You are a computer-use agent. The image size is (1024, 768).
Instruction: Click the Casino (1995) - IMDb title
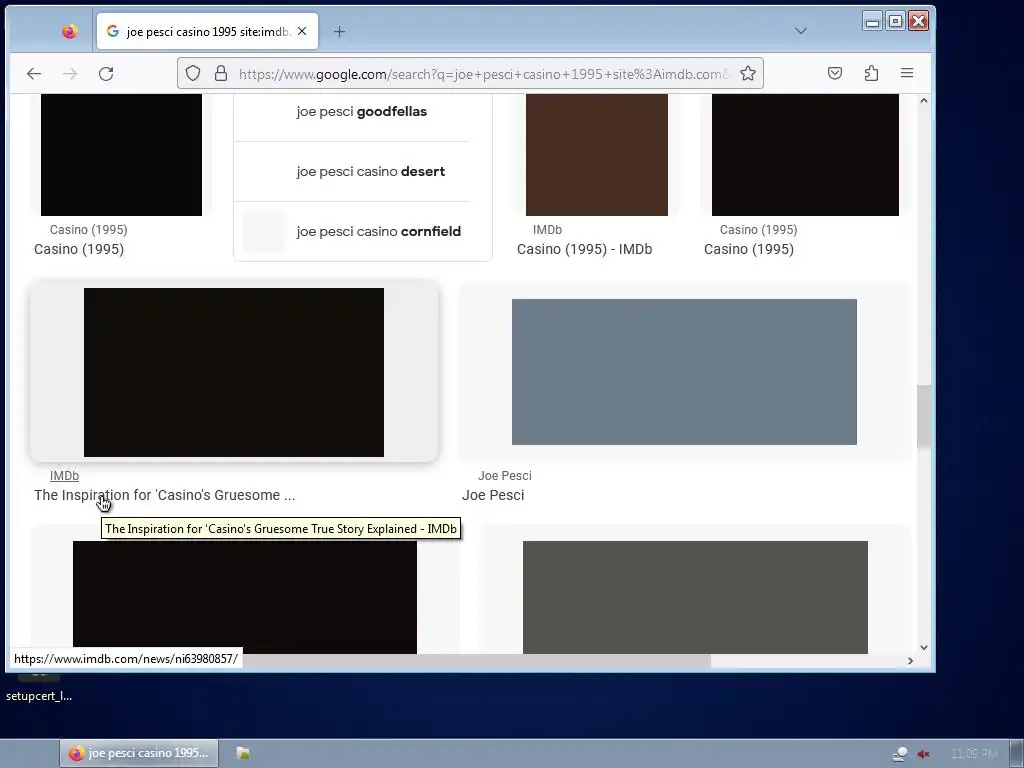[x=584, y=249]
